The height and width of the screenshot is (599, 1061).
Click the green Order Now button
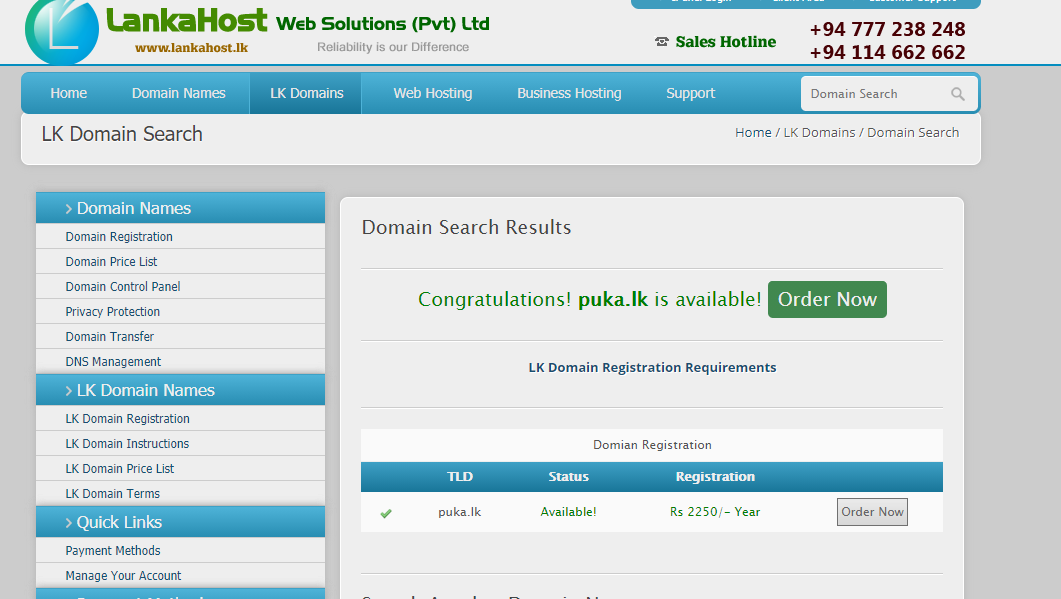point(827,299)
